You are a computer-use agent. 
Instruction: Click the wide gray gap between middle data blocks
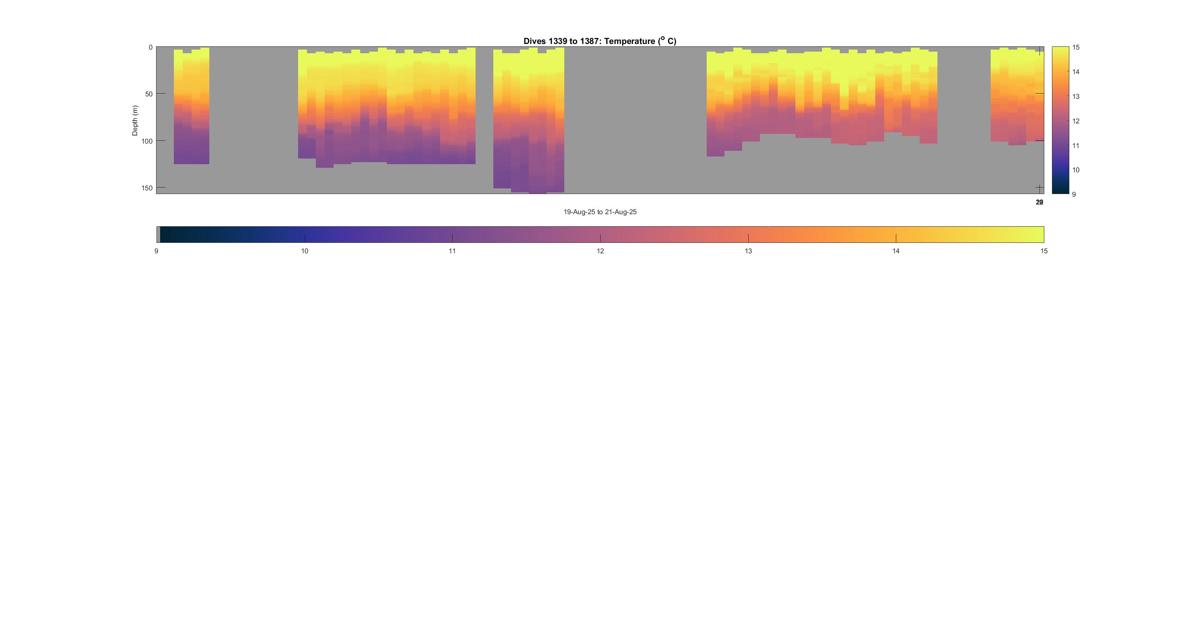pyautogui.click(x=635, y=120)
